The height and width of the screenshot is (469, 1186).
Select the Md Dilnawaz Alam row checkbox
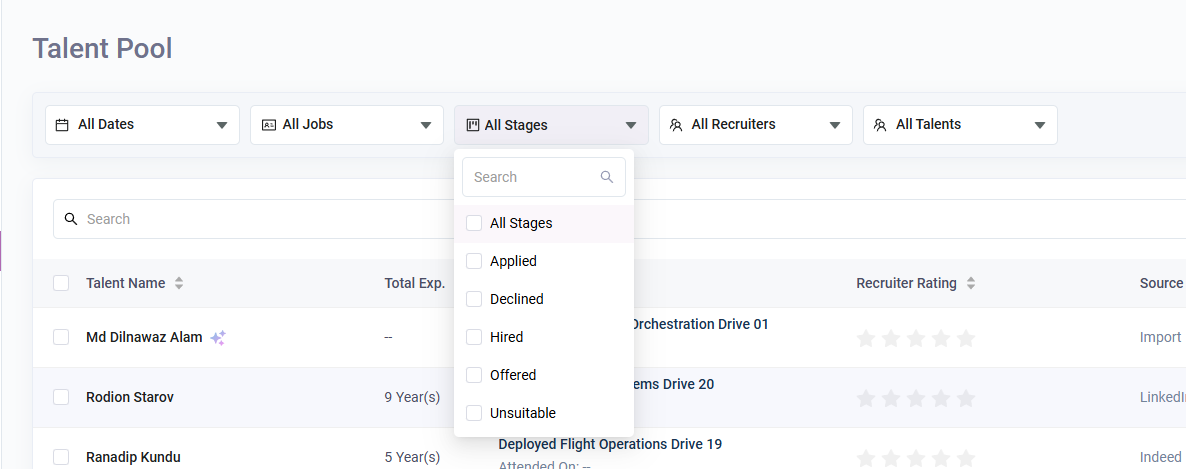point(61,337)
